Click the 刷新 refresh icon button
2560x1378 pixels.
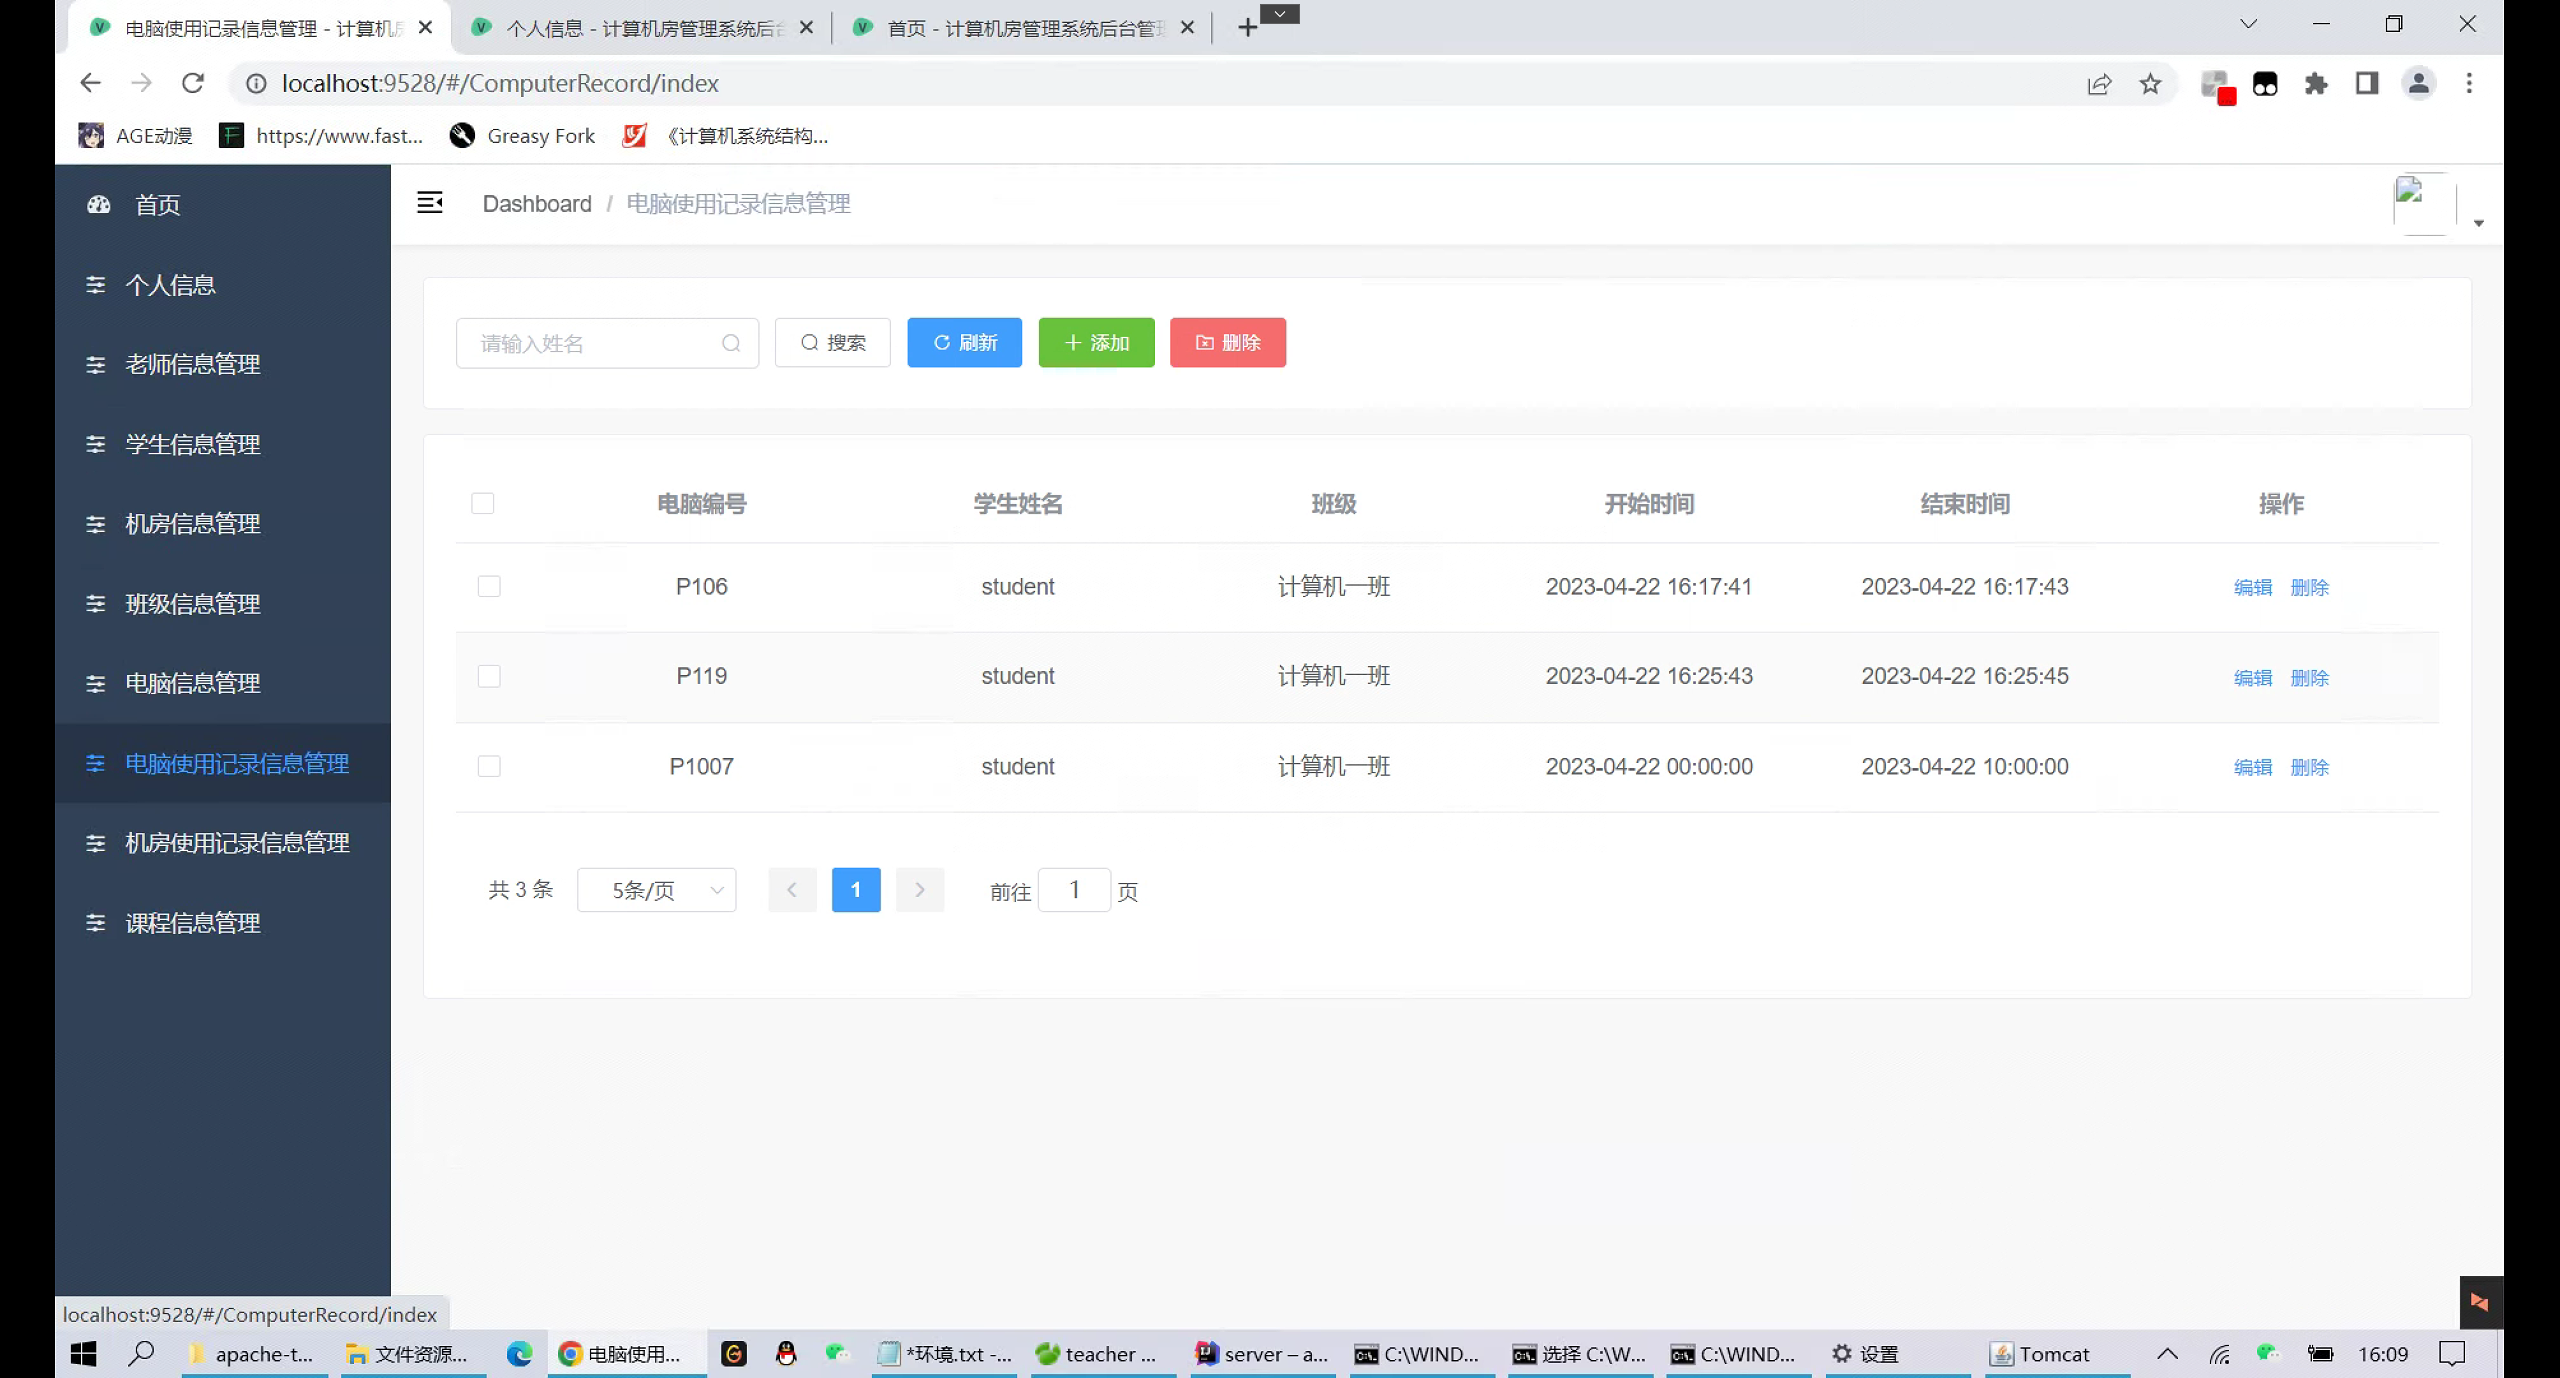[964, 341]
